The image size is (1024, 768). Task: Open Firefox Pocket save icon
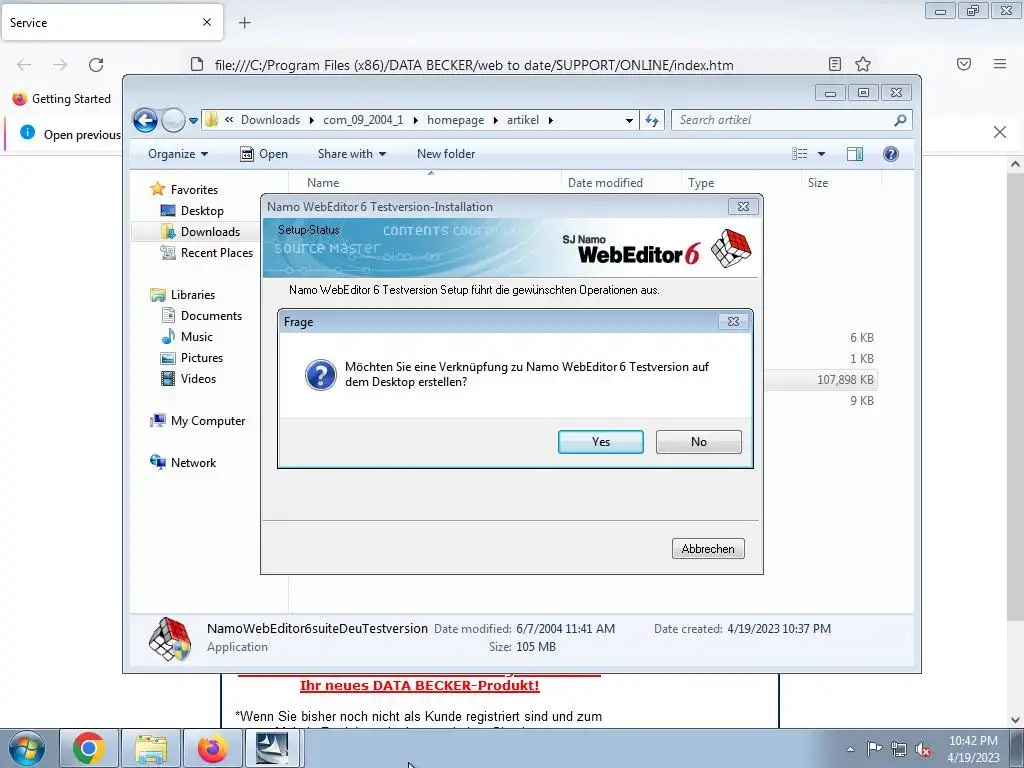pyautogui.click(x=964, y=64)
